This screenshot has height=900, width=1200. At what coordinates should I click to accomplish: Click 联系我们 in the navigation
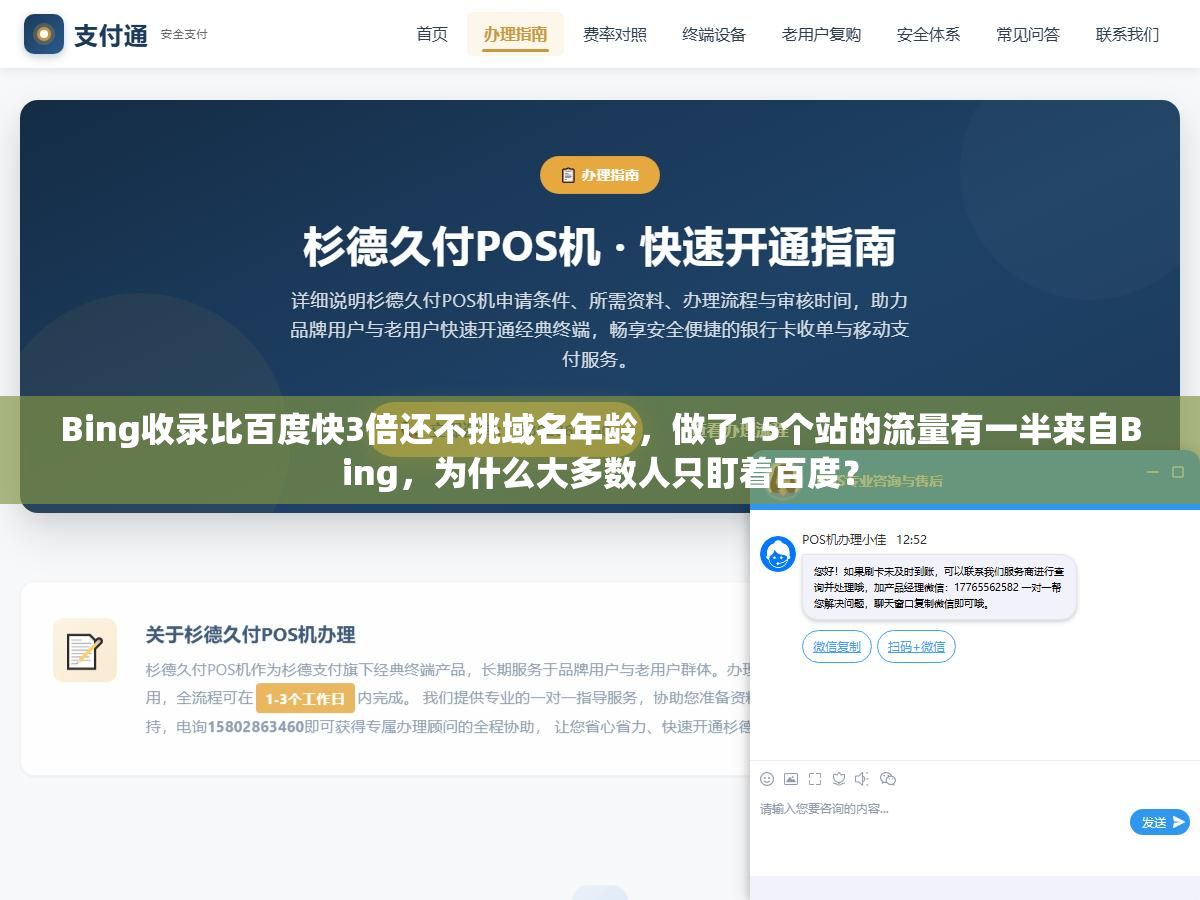pos(1127,34)
